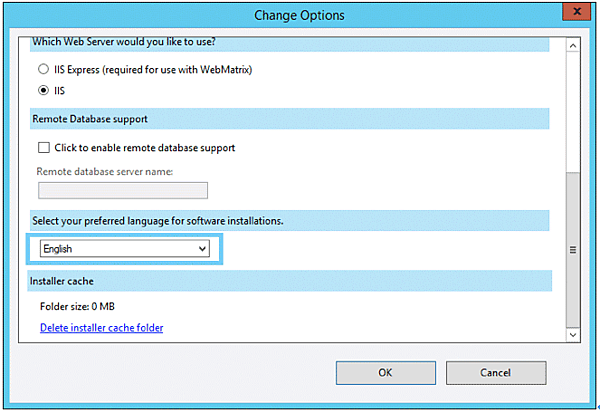600x413 pixels.
Task: Click the Remote Database support section header
Action: tap(290, 118)
